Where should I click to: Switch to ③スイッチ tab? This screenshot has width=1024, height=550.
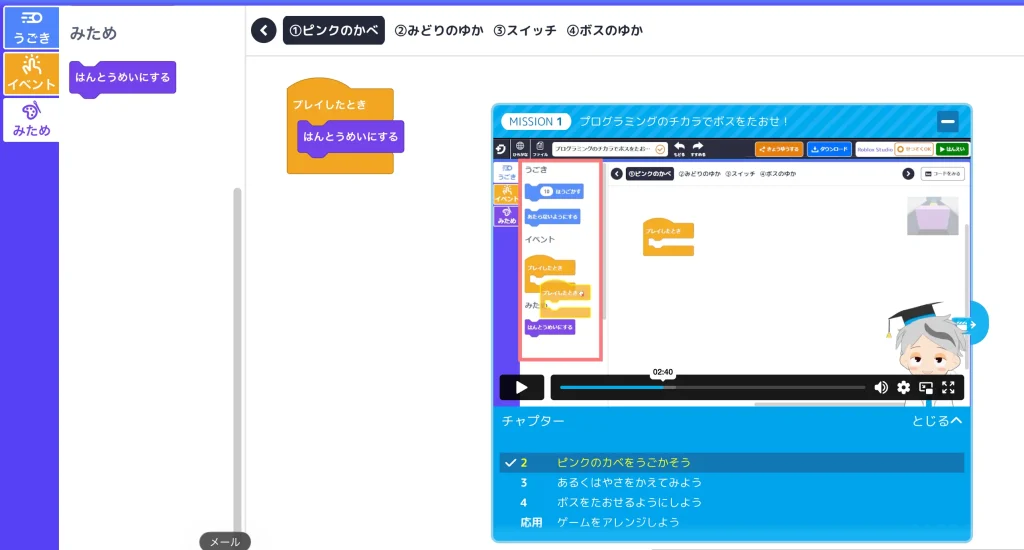tap(525, 30)
